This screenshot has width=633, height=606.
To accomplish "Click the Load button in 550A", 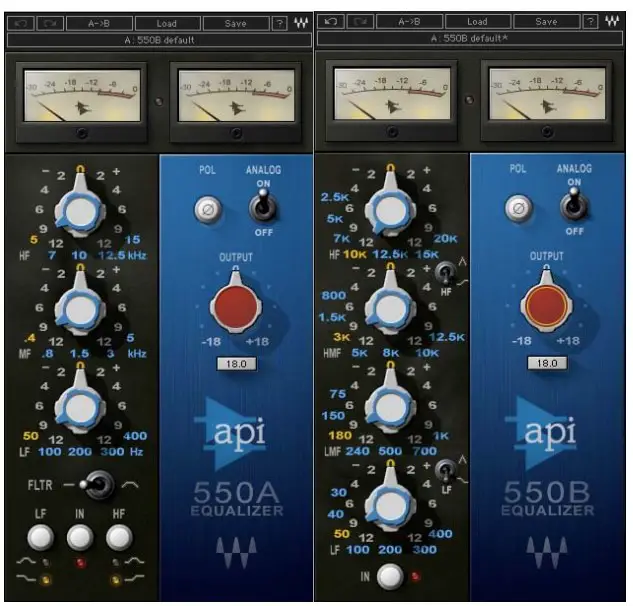I will [167, 23].
